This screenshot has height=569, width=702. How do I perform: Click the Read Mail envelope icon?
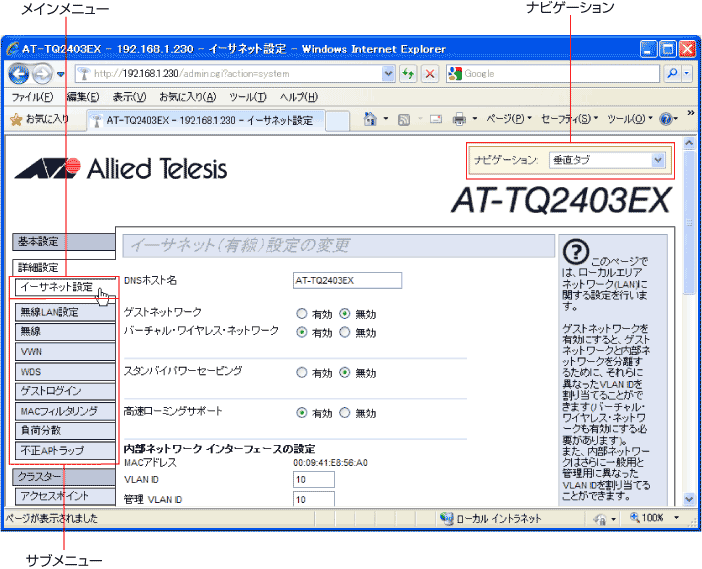pyautogui.click(x=436, y=119)
